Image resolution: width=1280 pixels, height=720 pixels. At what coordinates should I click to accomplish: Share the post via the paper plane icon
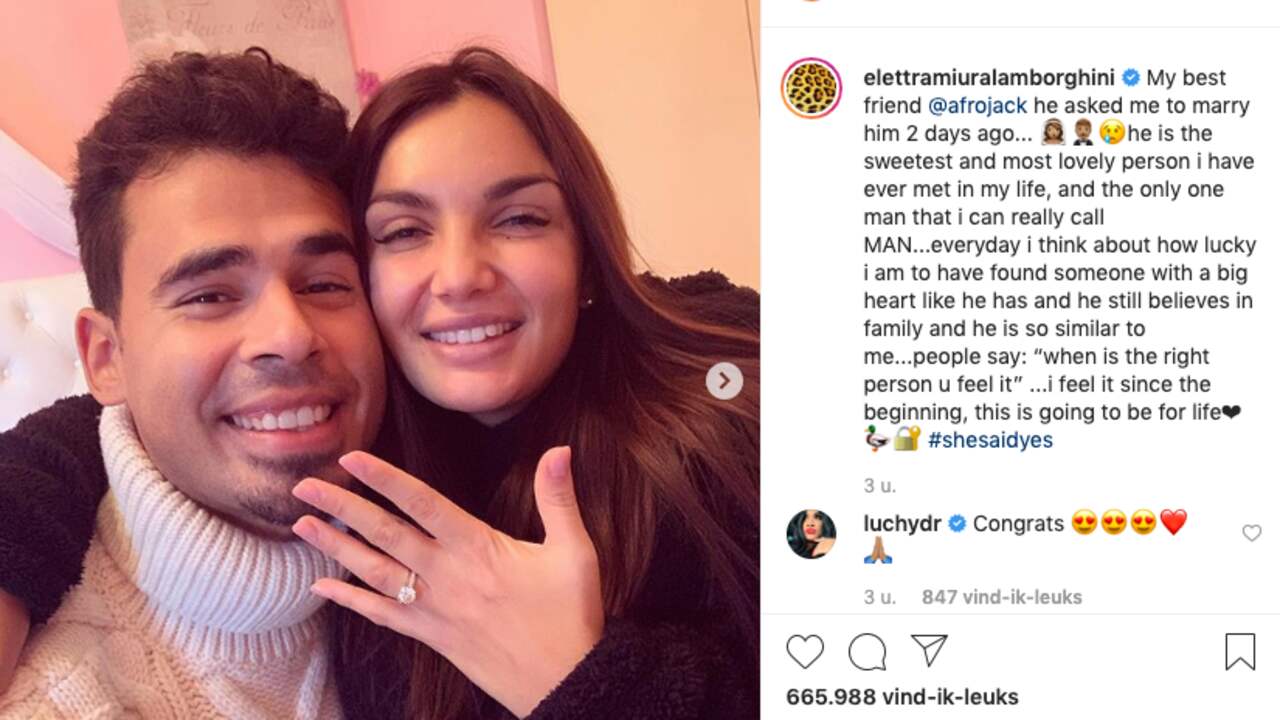(x=929, y=651)
